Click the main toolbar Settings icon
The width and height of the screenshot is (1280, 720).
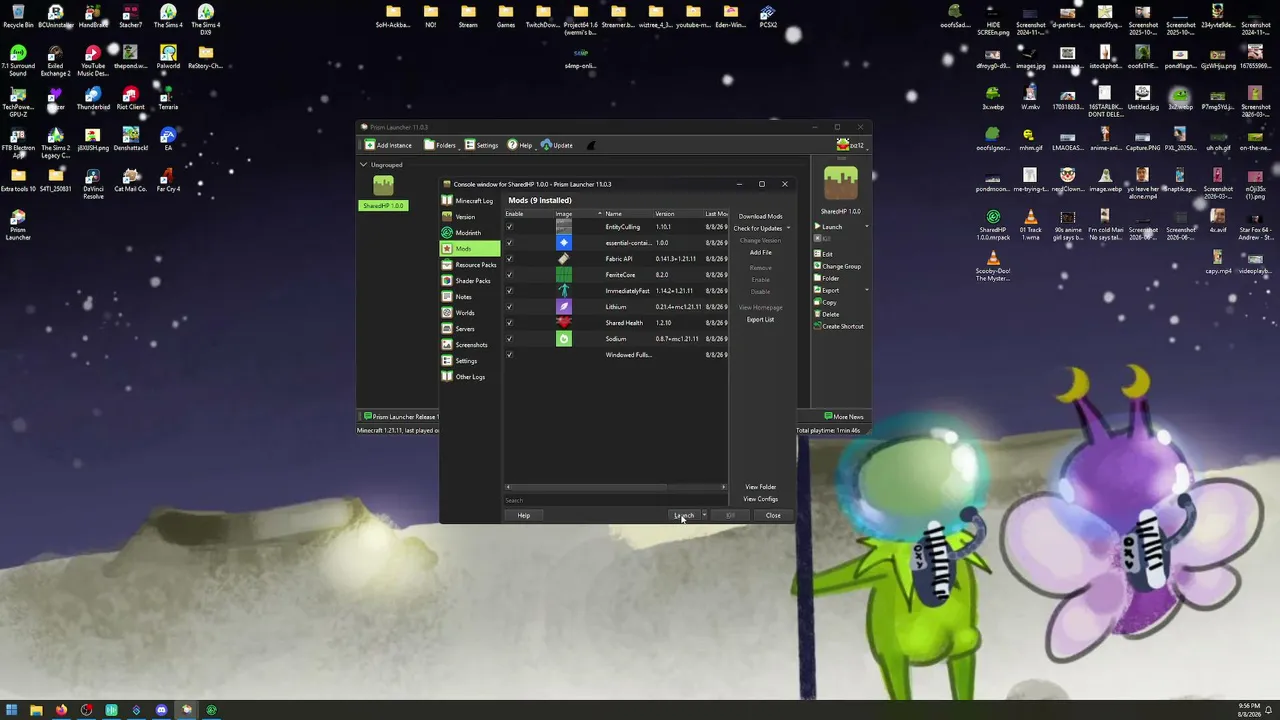(x=470, y=145)
